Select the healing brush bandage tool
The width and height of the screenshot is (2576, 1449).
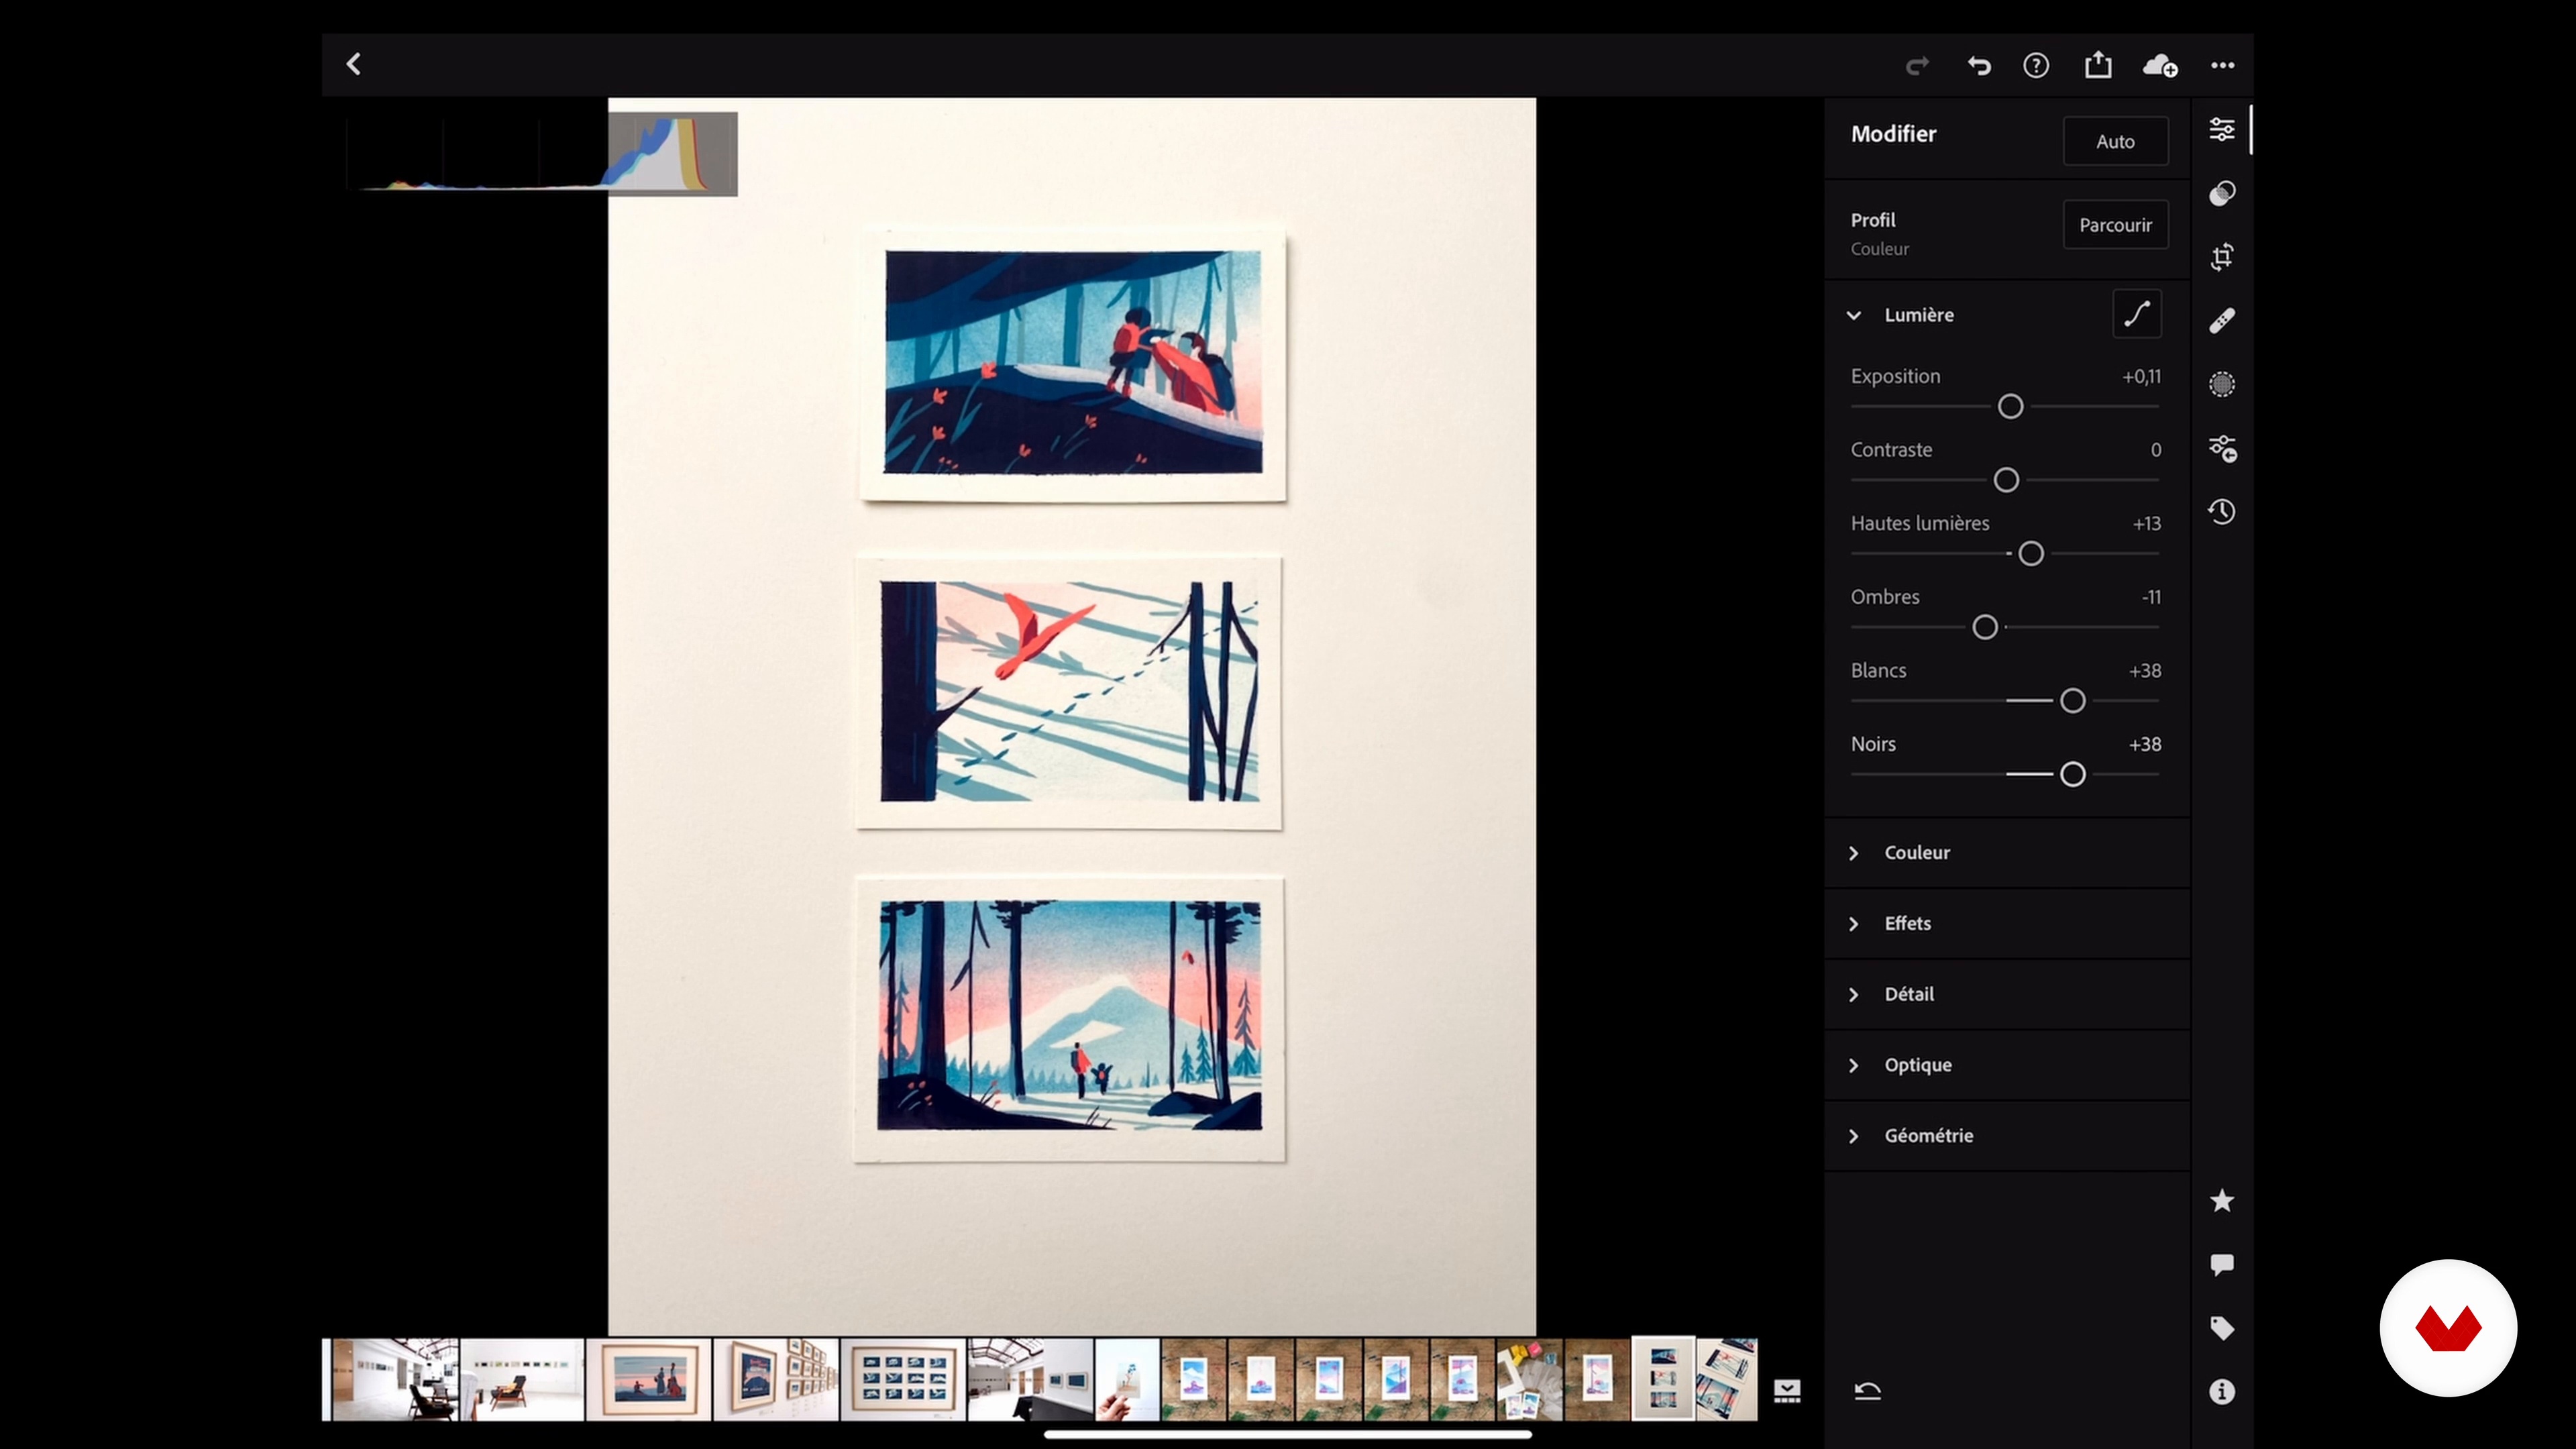pyautogui.click(x=2222, y=320)
